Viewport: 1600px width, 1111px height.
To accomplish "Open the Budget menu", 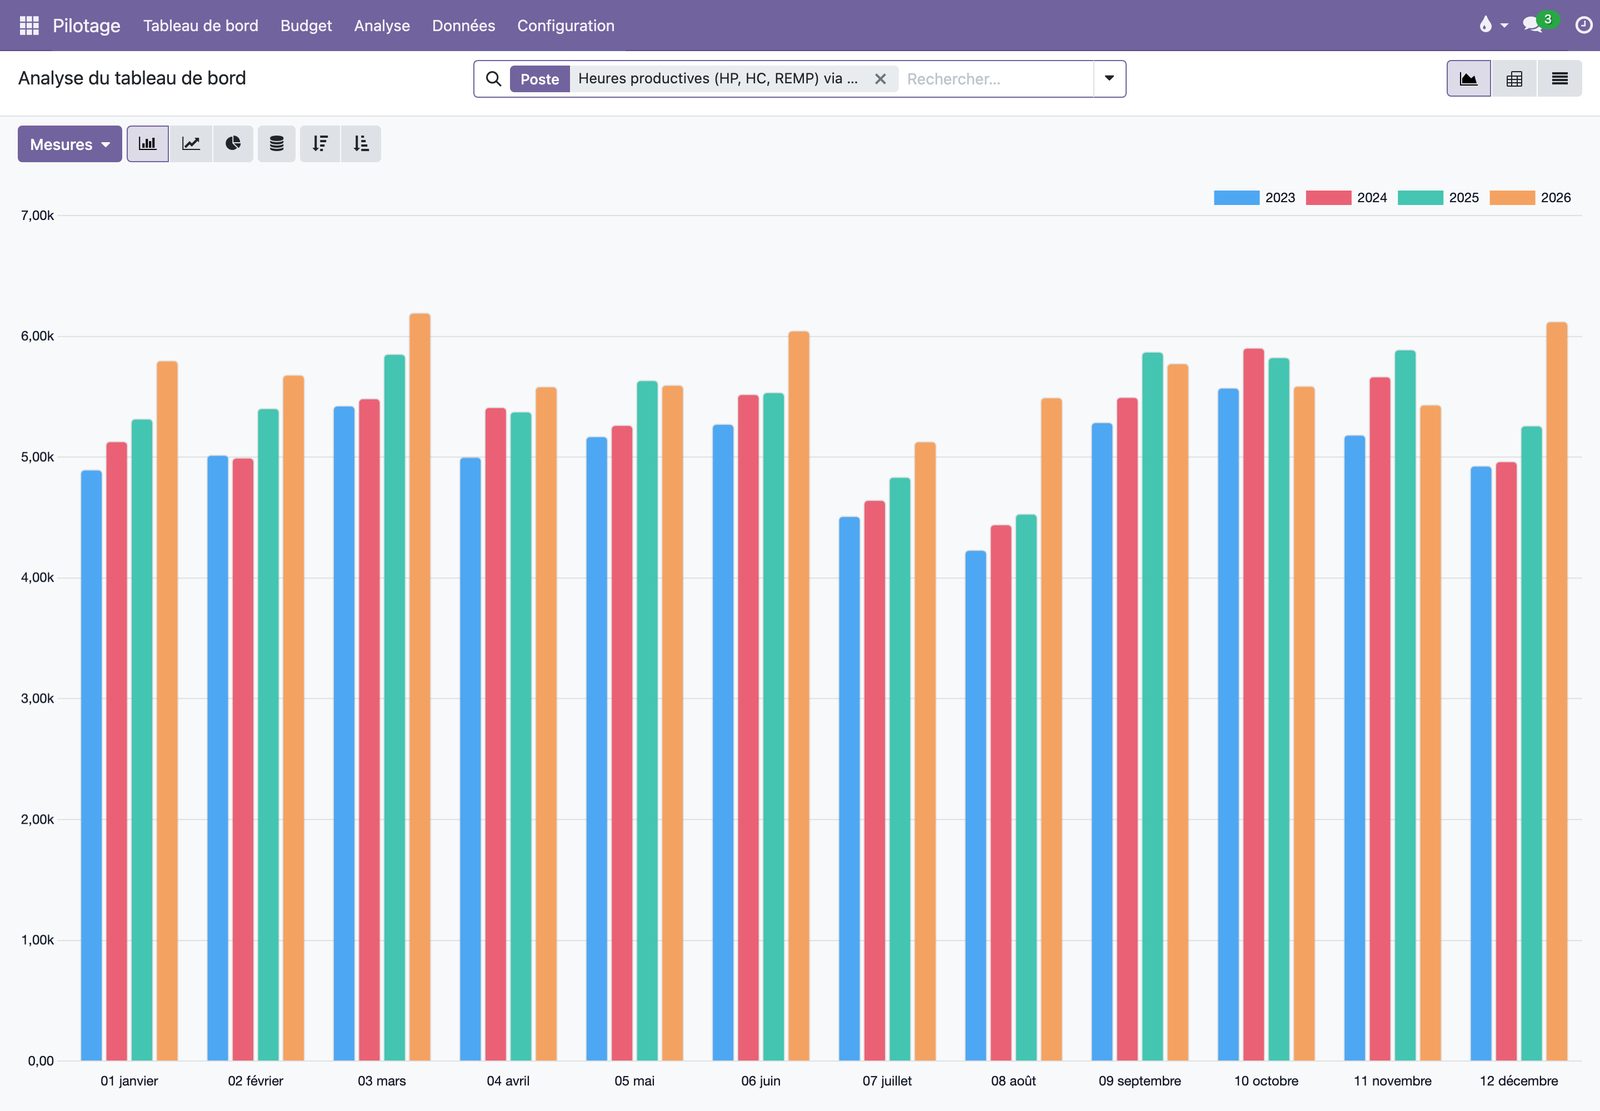I will point(306,25).
